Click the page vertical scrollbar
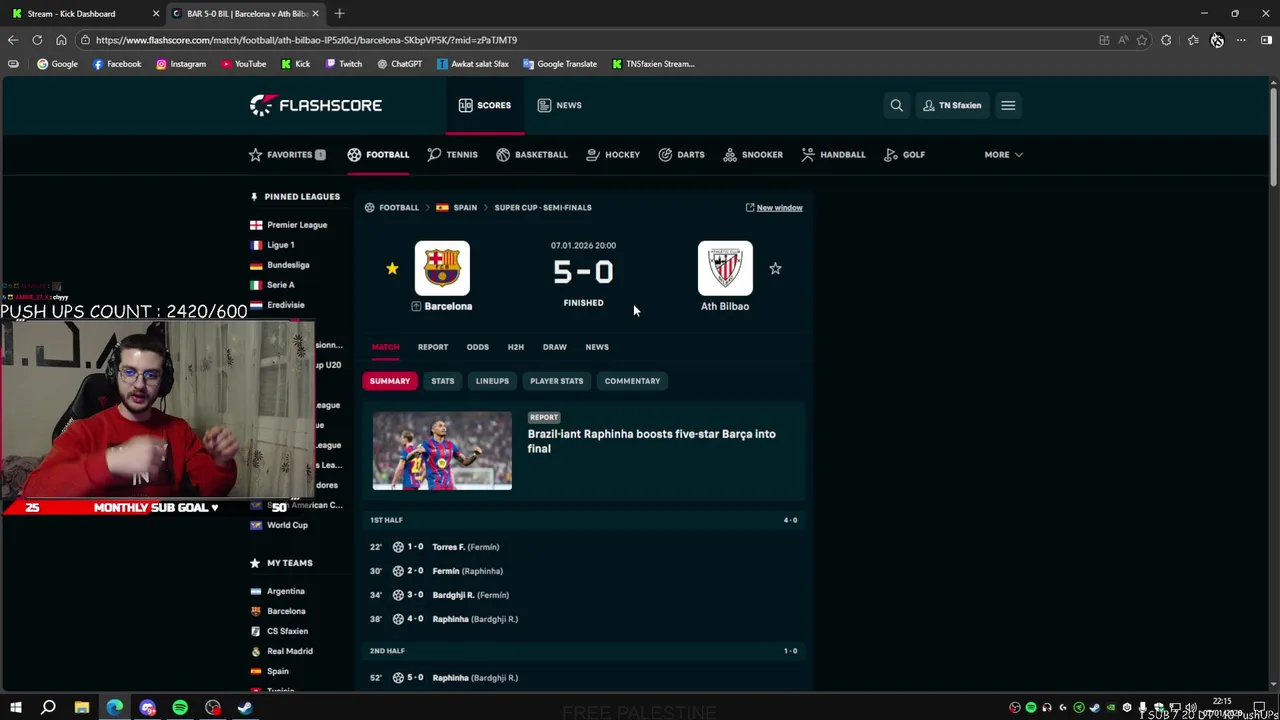The image size is (1280, 720). click(1273, 136)
